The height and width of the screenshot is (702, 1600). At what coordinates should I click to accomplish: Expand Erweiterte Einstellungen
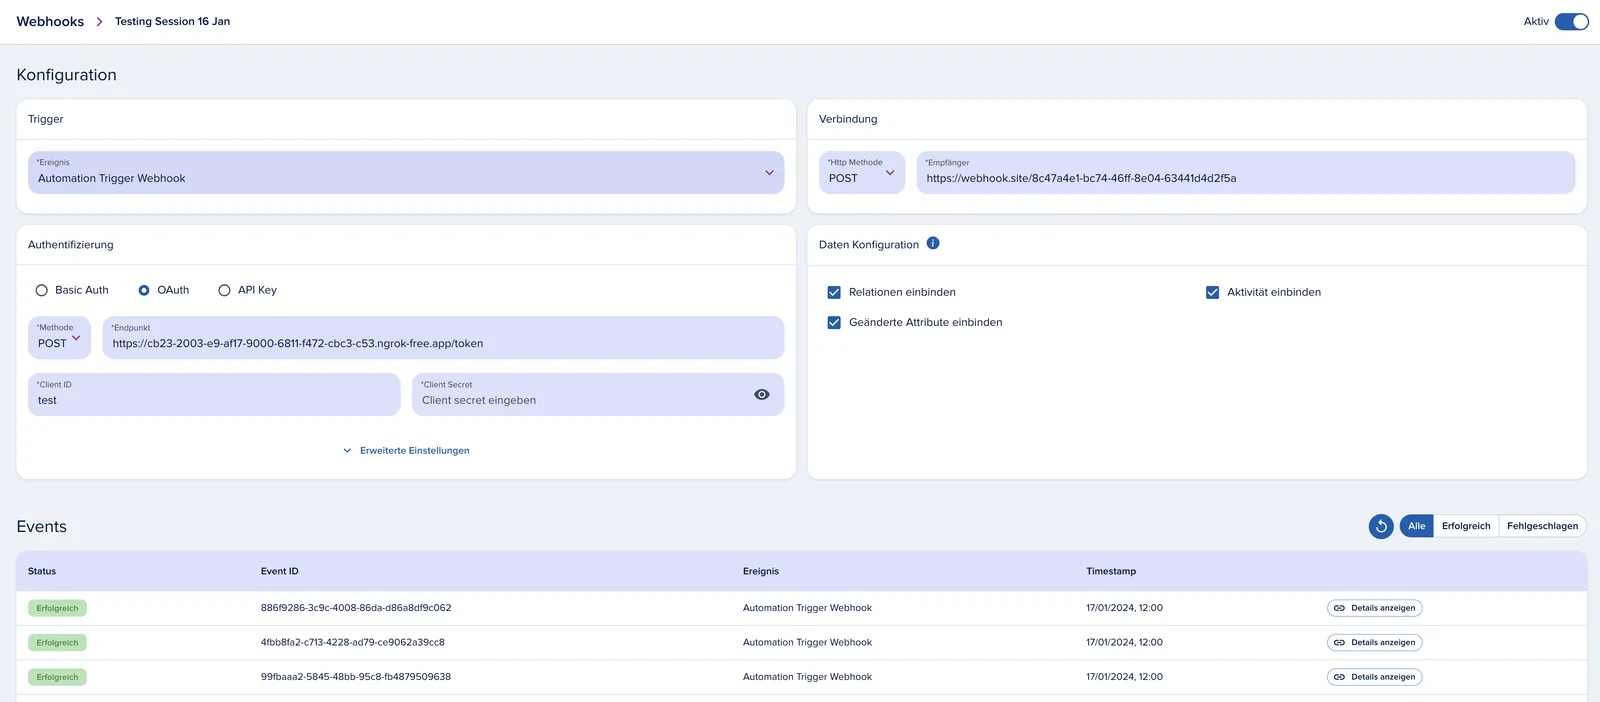[x=406, y=451]
